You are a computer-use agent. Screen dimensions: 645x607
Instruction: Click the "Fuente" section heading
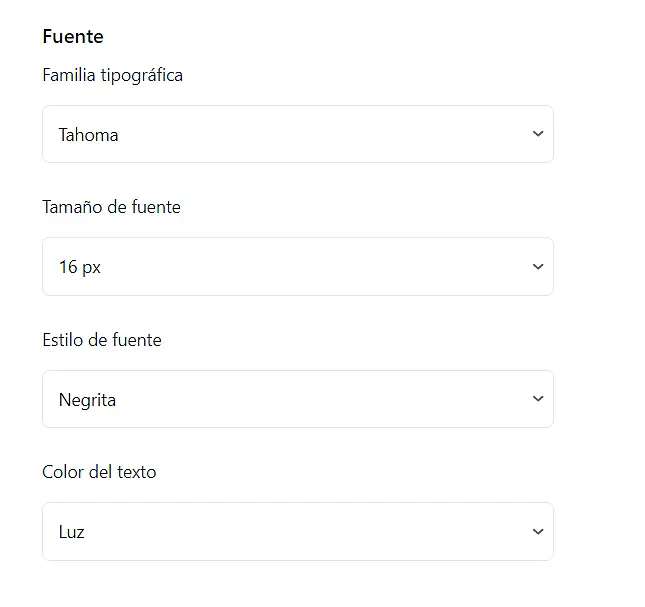point(73,37)
